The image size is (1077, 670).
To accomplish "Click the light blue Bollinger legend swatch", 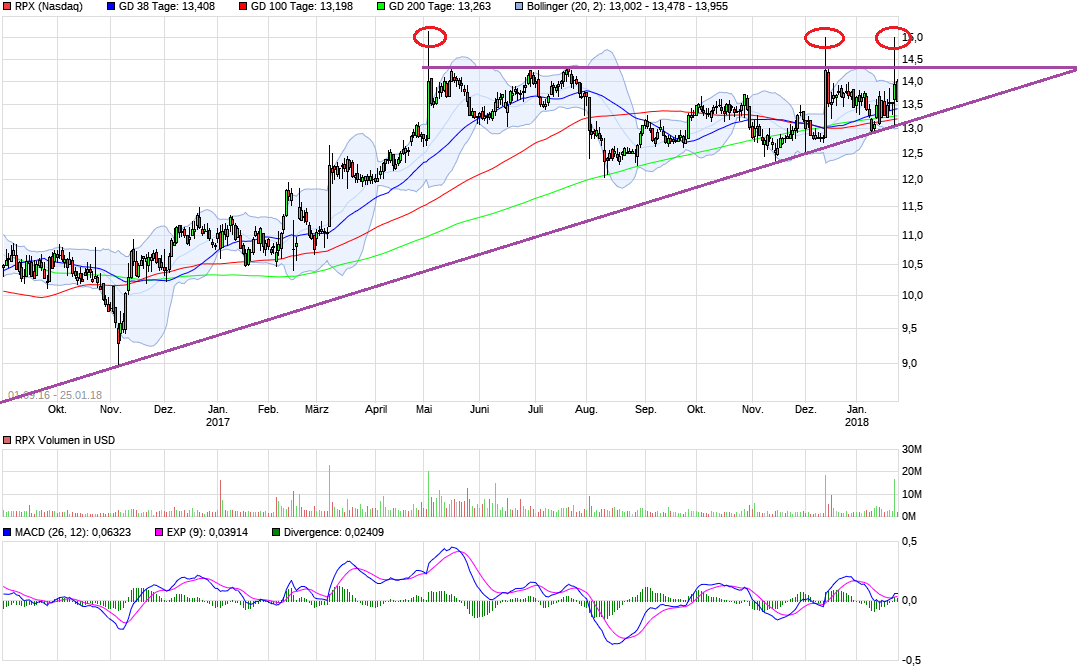I will (x=517, y=6).
